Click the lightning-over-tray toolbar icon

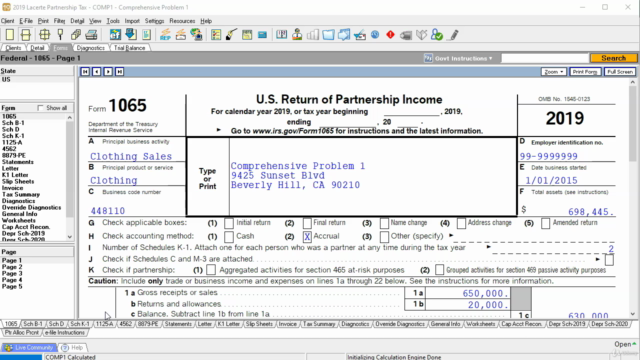tap(181, 35)
